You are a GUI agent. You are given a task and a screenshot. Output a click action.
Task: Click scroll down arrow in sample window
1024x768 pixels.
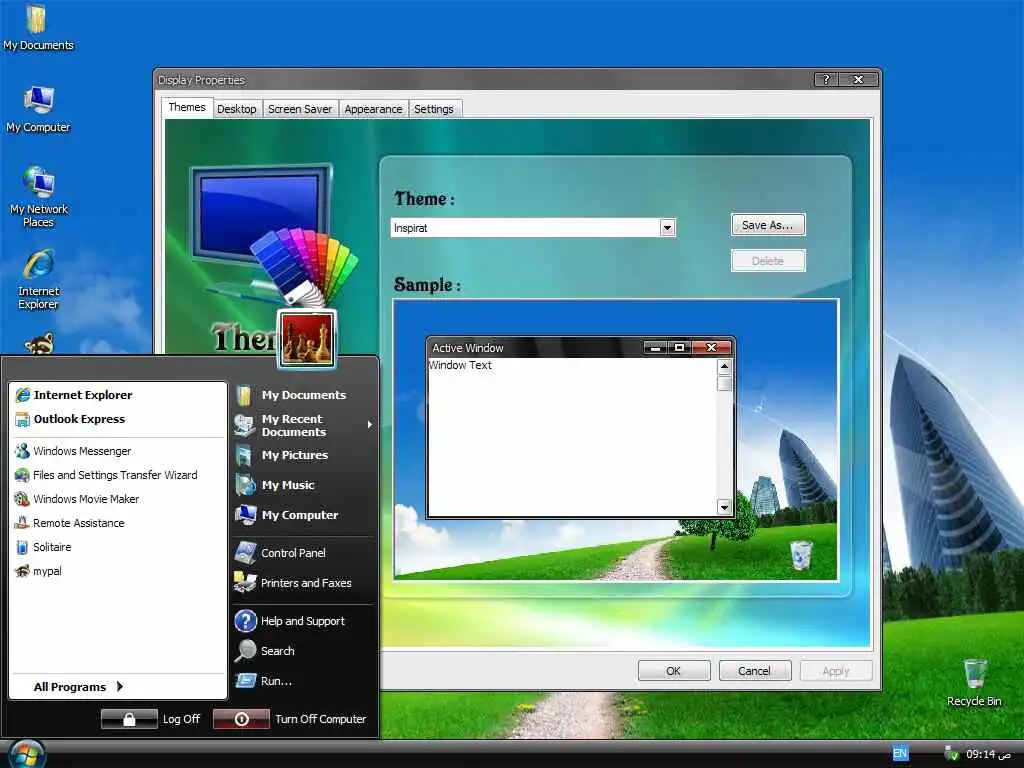[724, 507]
